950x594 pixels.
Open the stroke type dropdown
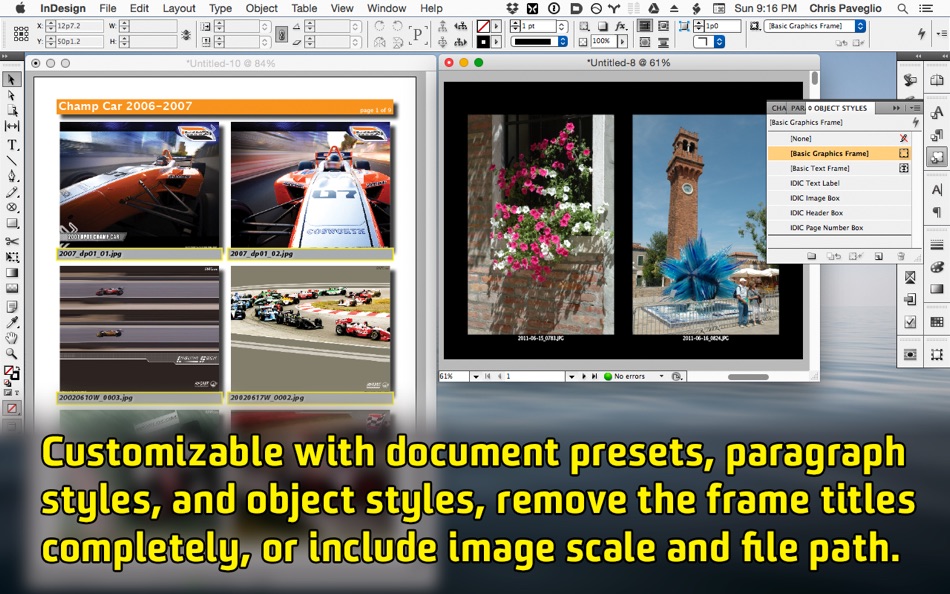562,42
